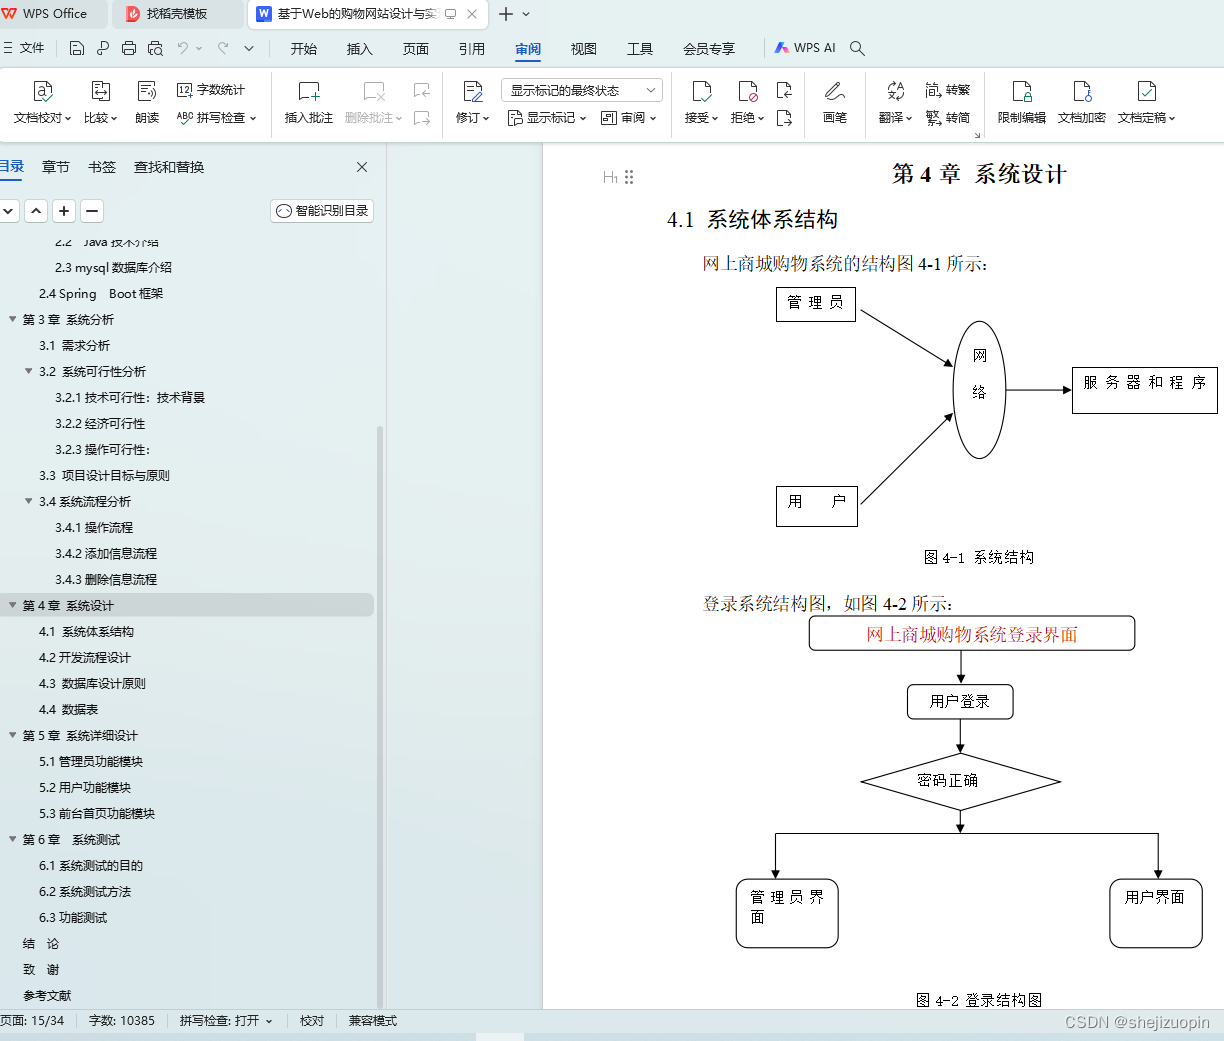This screenshot has width=1224, height=1041.
Task: Switch to the 插入 ribbon tab
Action: pos(359,48)
